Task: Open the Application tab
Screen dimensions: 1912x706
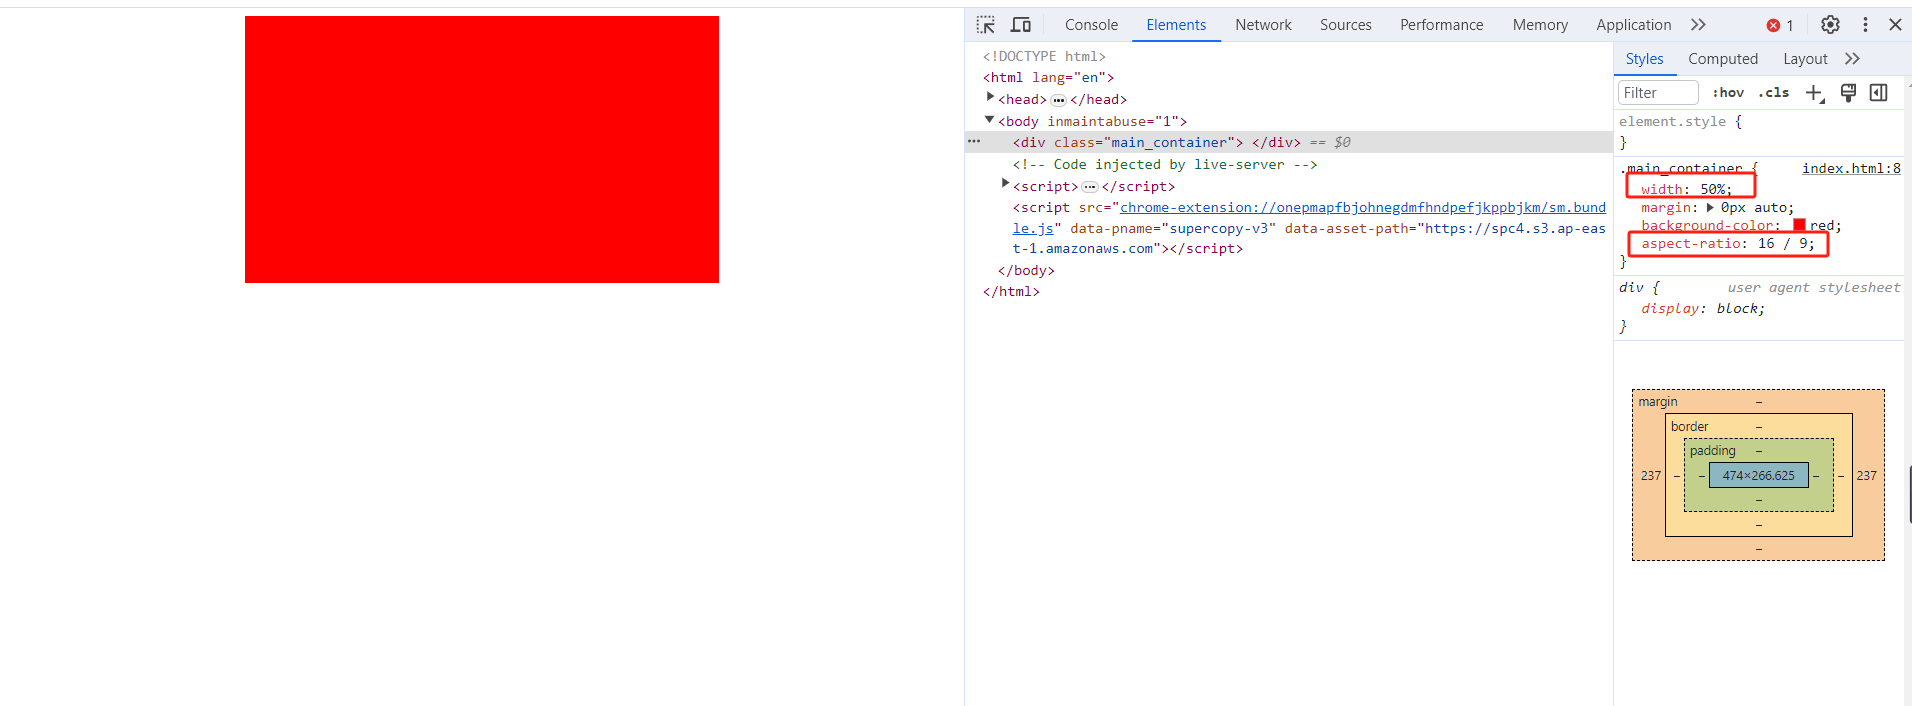Action: coord(1633,25)
